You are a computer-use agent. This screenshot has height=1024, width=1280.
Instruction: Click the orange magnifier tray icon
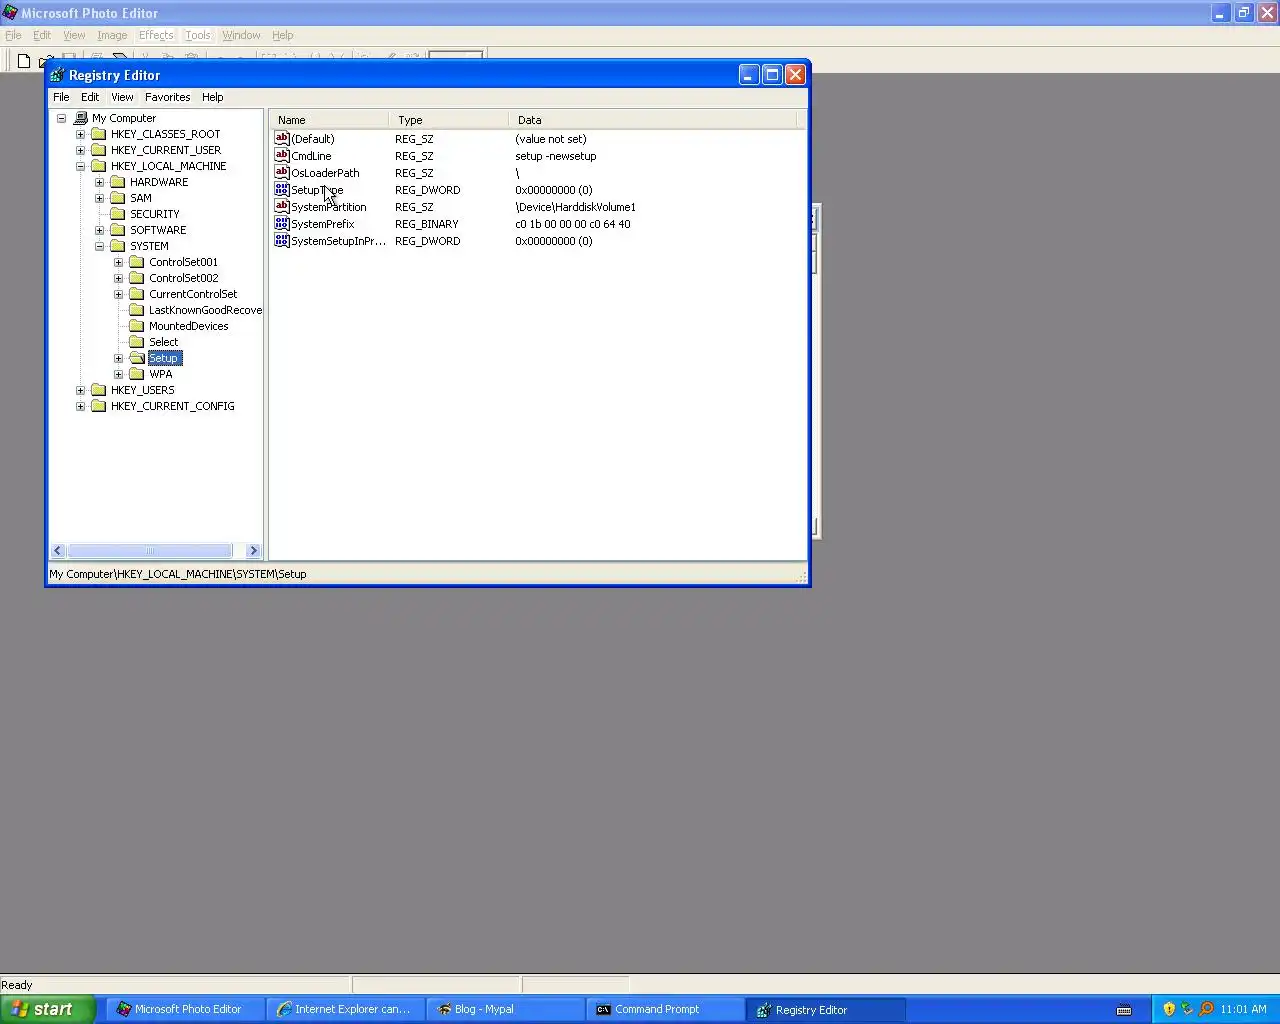coord(1206,1009)
